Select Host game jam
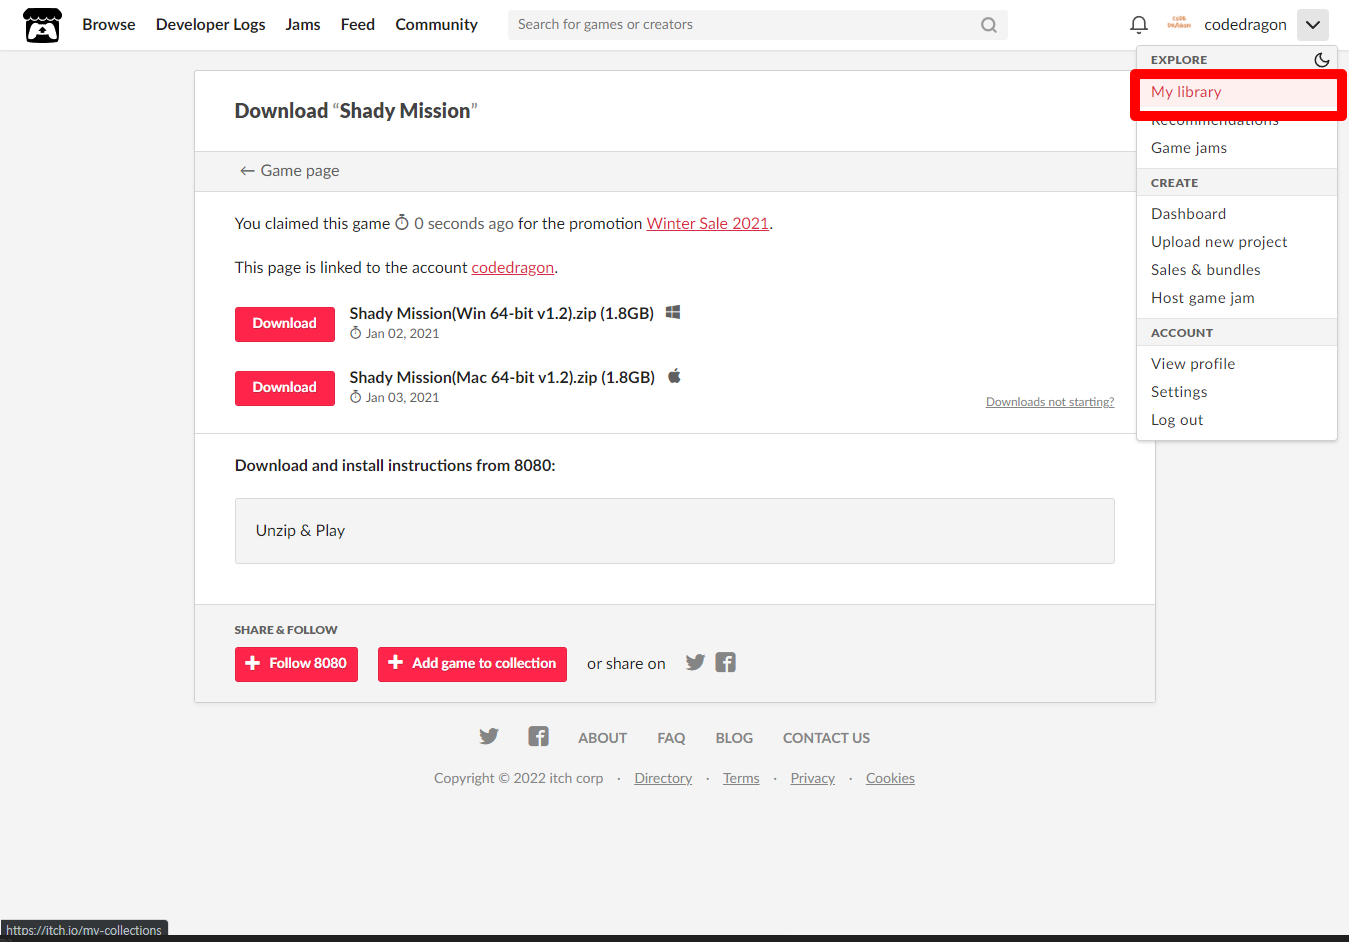Viewport: 1349px width, 942px height. coord(1237,298)
